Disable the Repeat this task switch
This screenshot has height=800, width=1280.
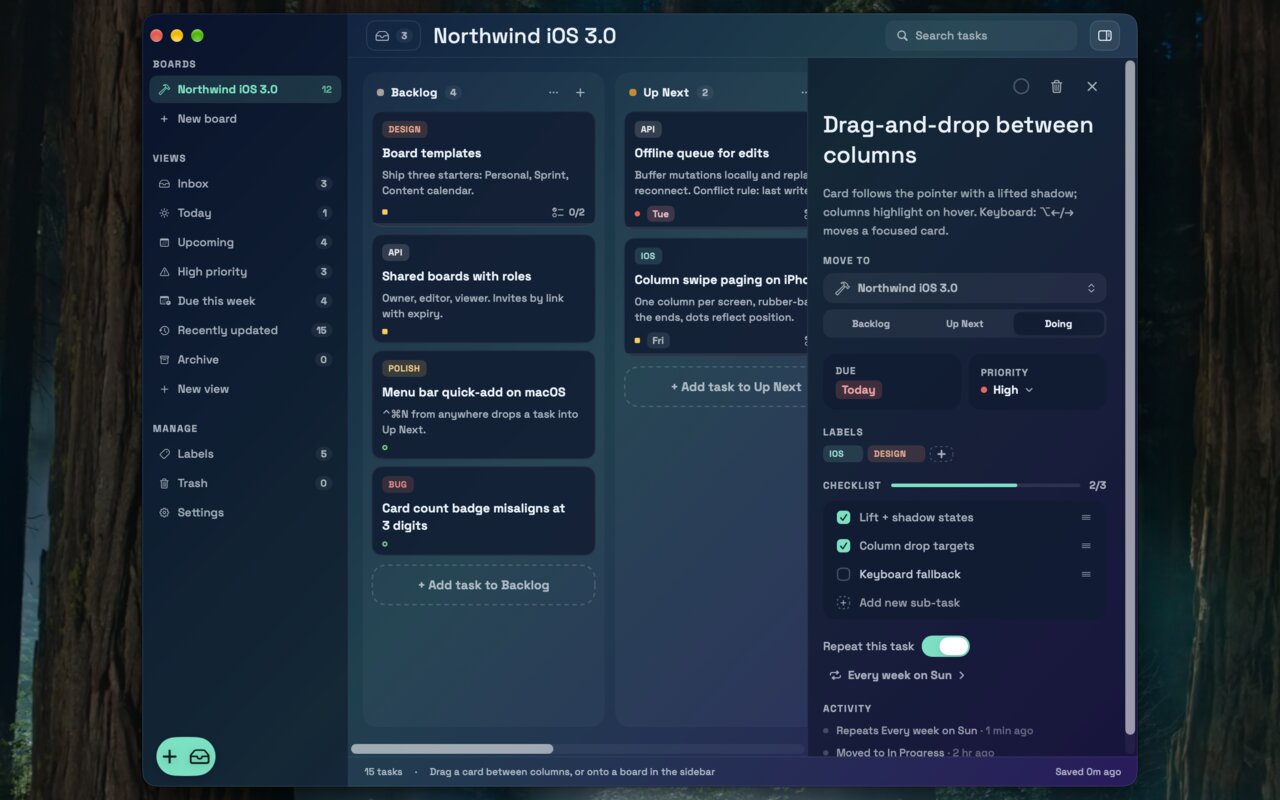(x=946, y=646)
